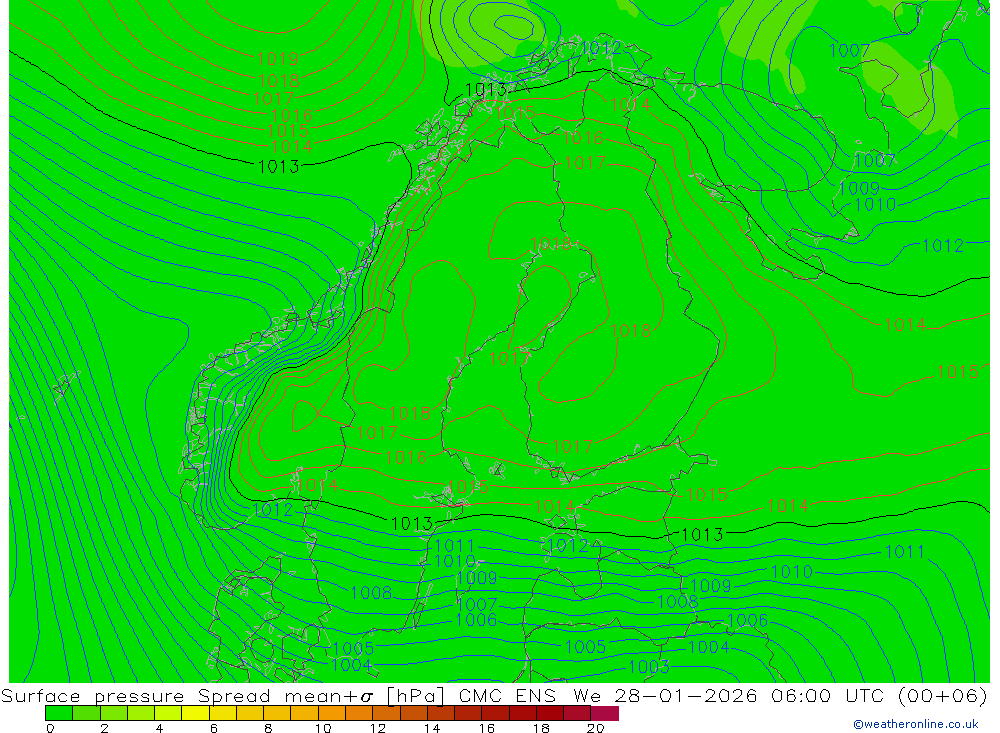
Task: Click the legend scale number 16
Action: click(487, 728)
